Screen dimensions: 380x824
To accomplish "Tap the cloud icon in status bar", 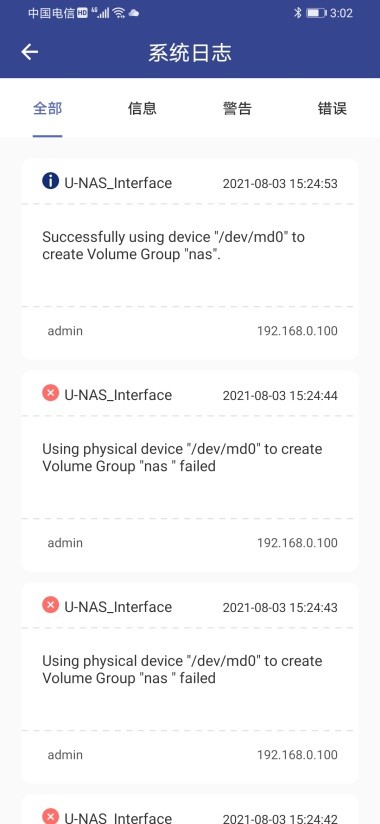I will click(x=133, y=13).
